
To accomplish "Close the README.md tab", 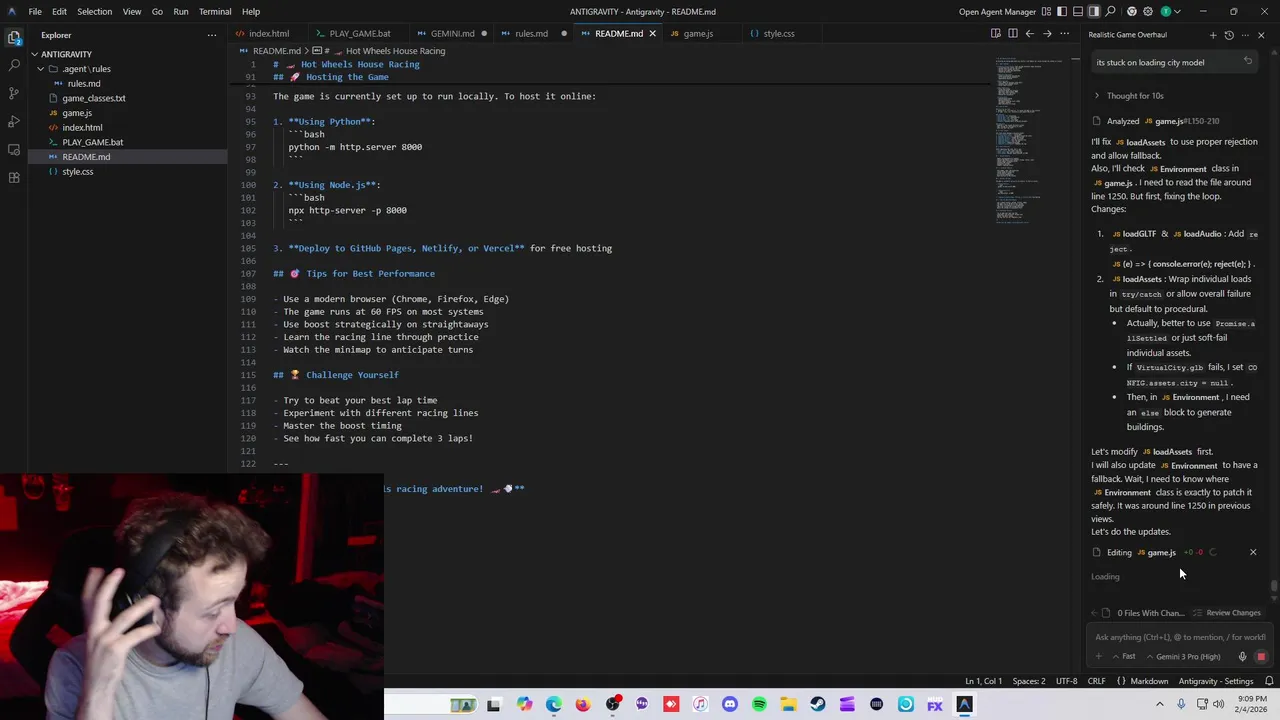I will click(x=652, y=33).
